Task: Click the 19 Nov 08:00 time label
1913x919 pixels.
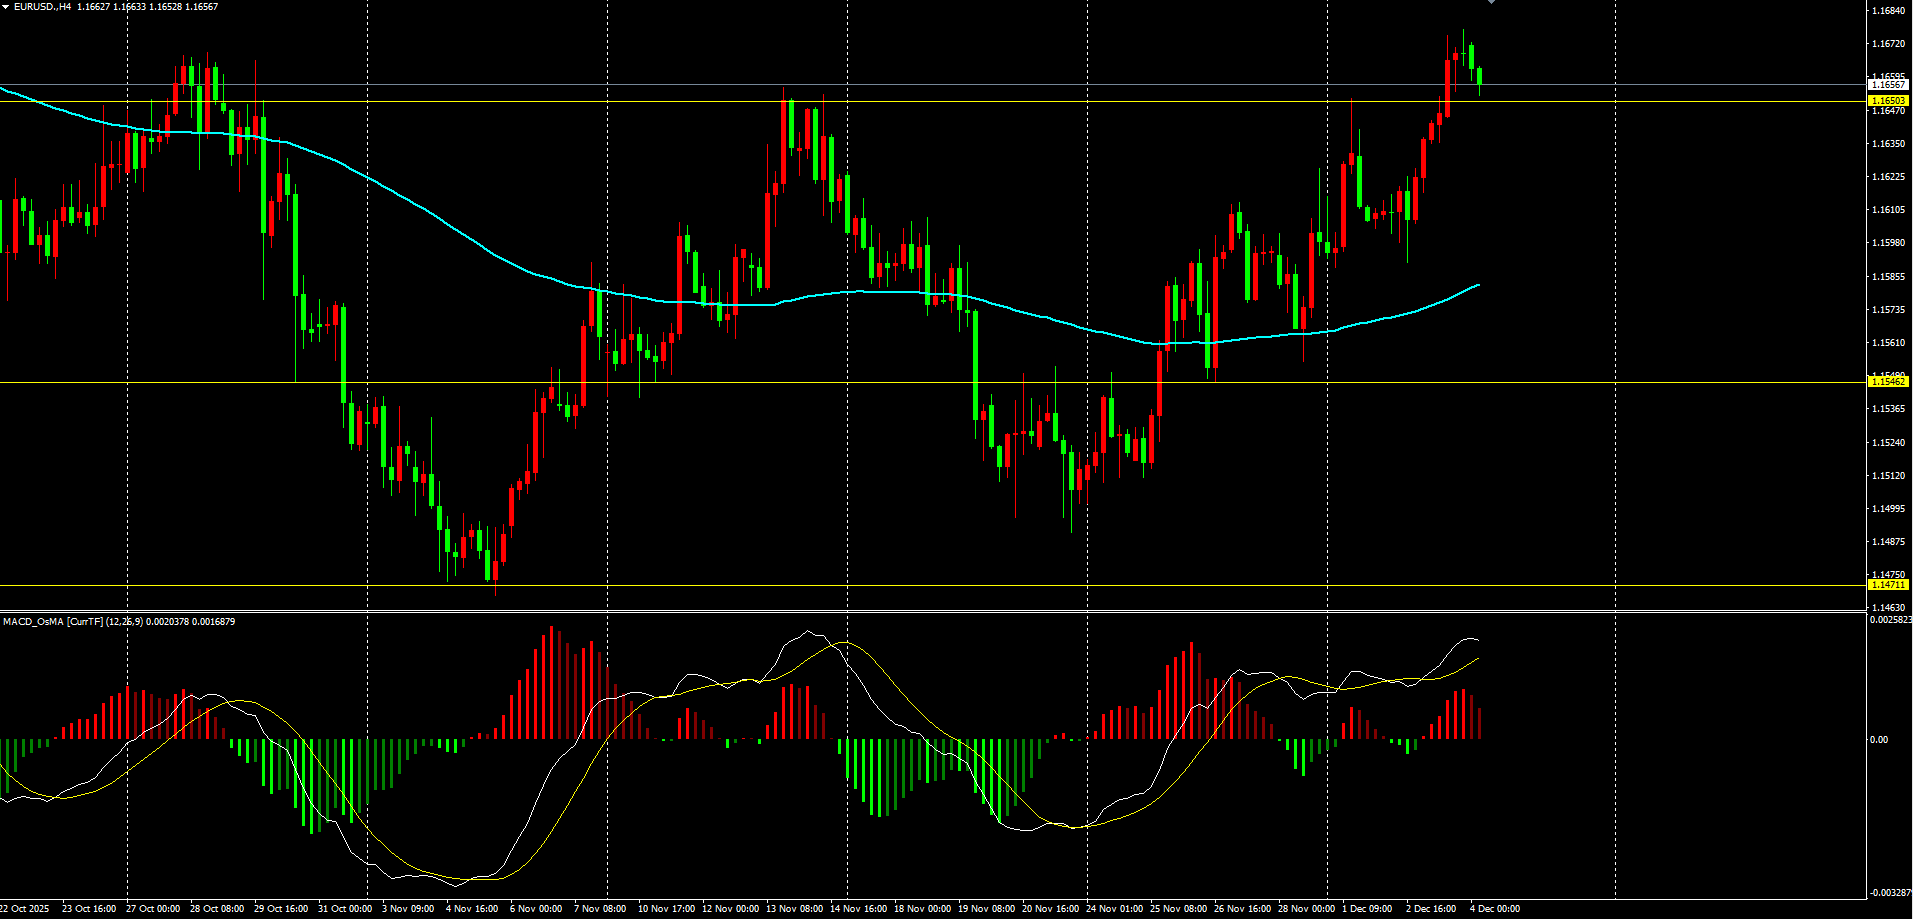Action: click(986, 909)
